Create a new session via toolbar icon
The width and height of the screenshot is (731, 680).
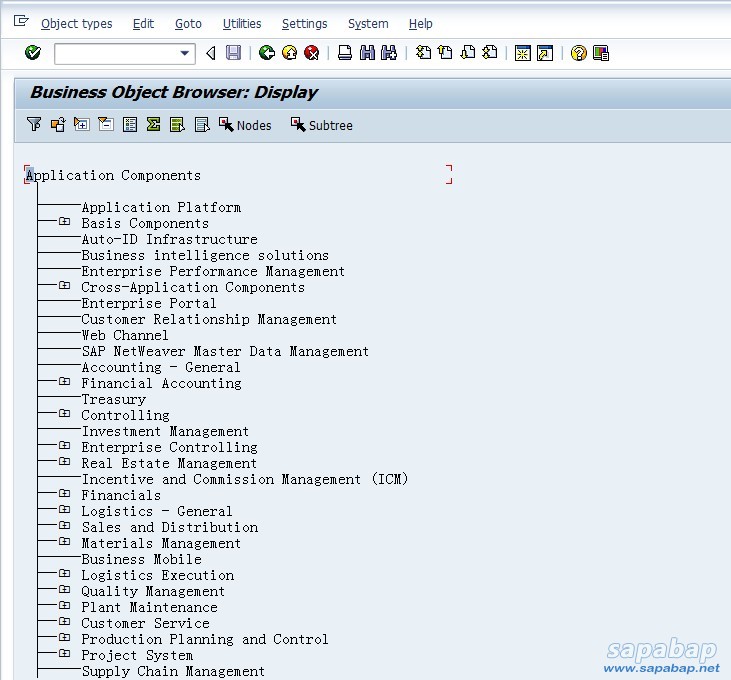point(523,53)
